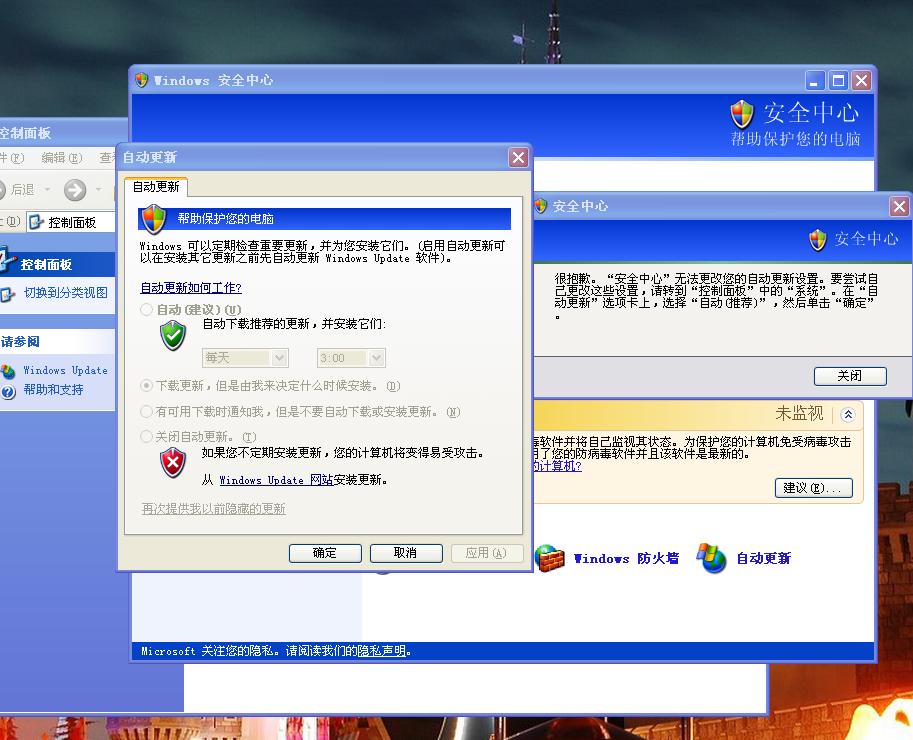
Task: Collapse the 未监视 section chevron
Action: 848,414
